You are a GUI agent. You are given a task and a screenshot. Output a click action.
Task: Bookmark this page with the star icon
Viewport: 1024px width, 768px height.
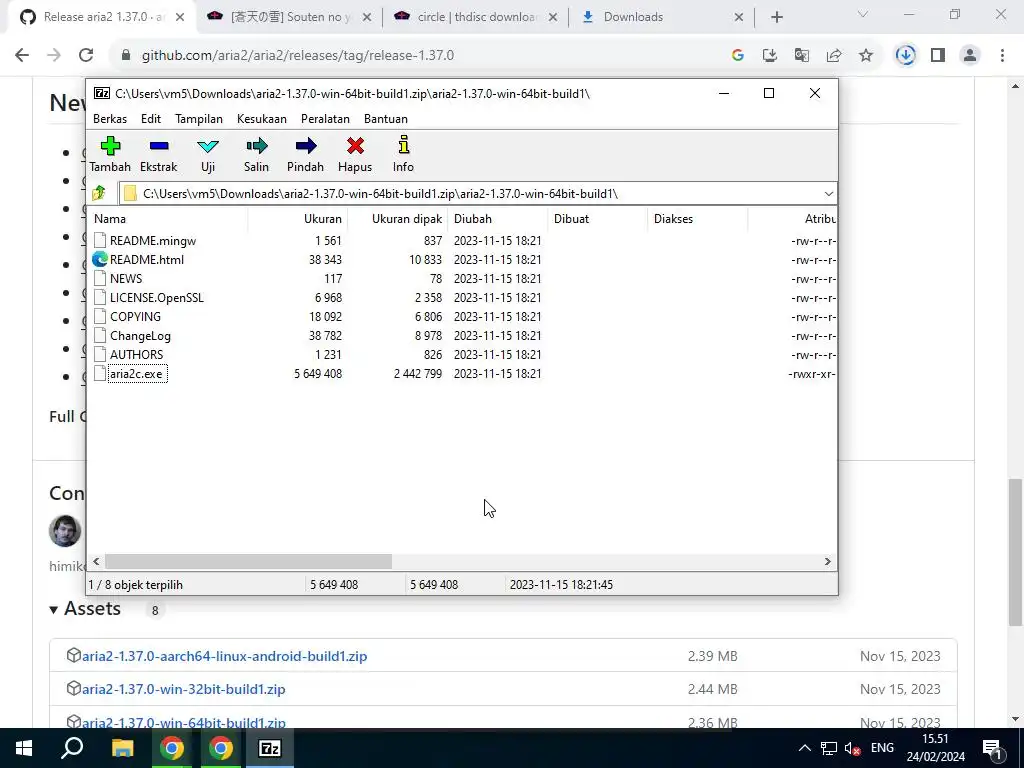click(x=866, y=56)
